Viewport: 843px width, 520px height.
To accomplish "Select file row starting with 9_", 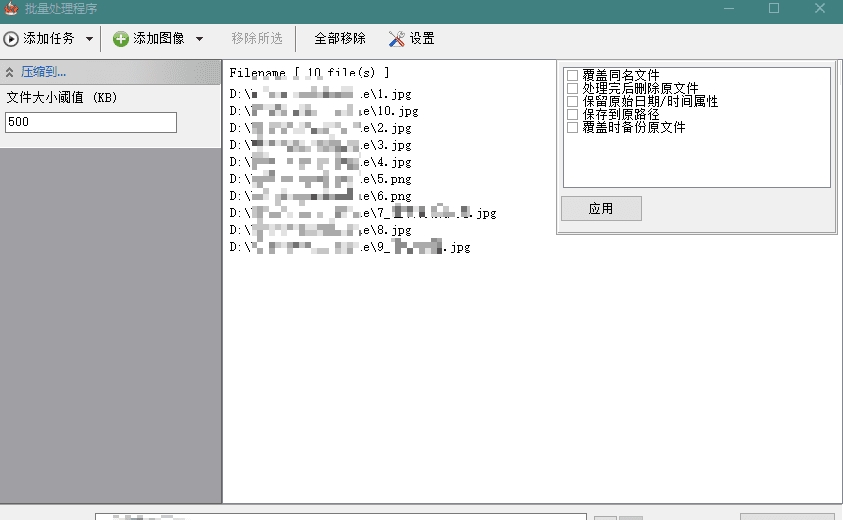I will (350, 247).
